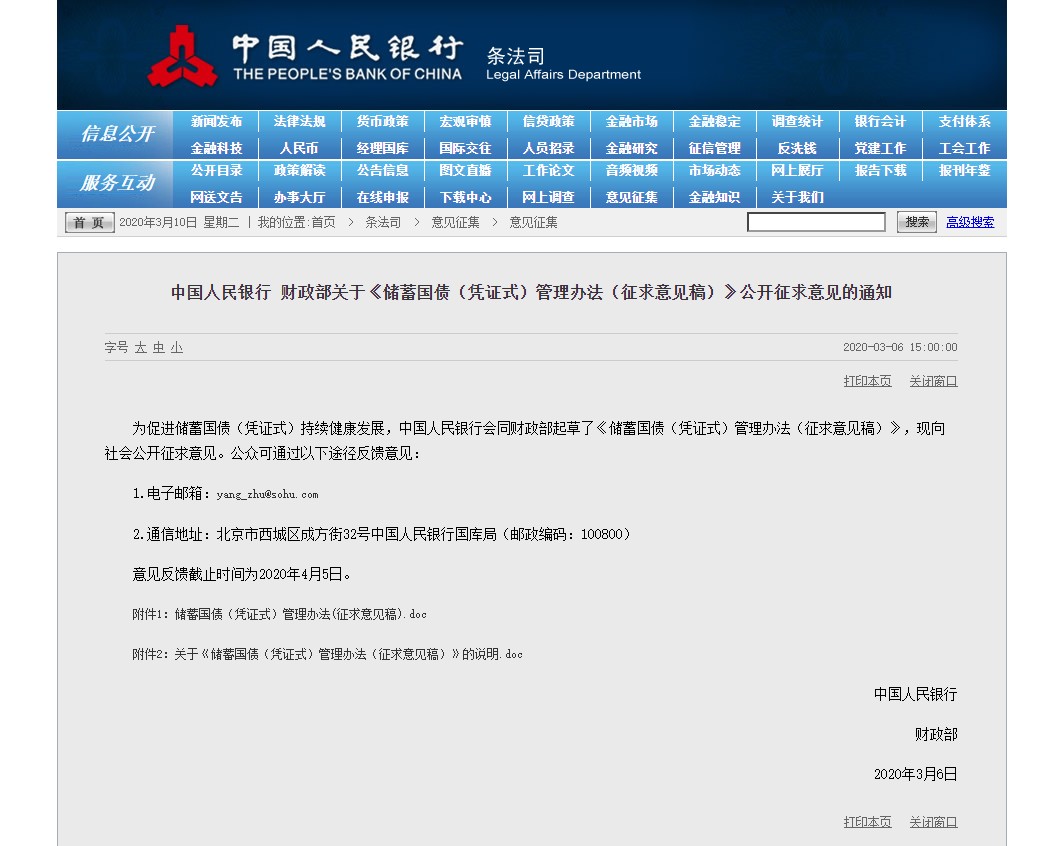The width and height of the screenshot is (1062, 846).
Task: Set font size to small (小)
Action: pyautogui.click(x=176, y=348)
